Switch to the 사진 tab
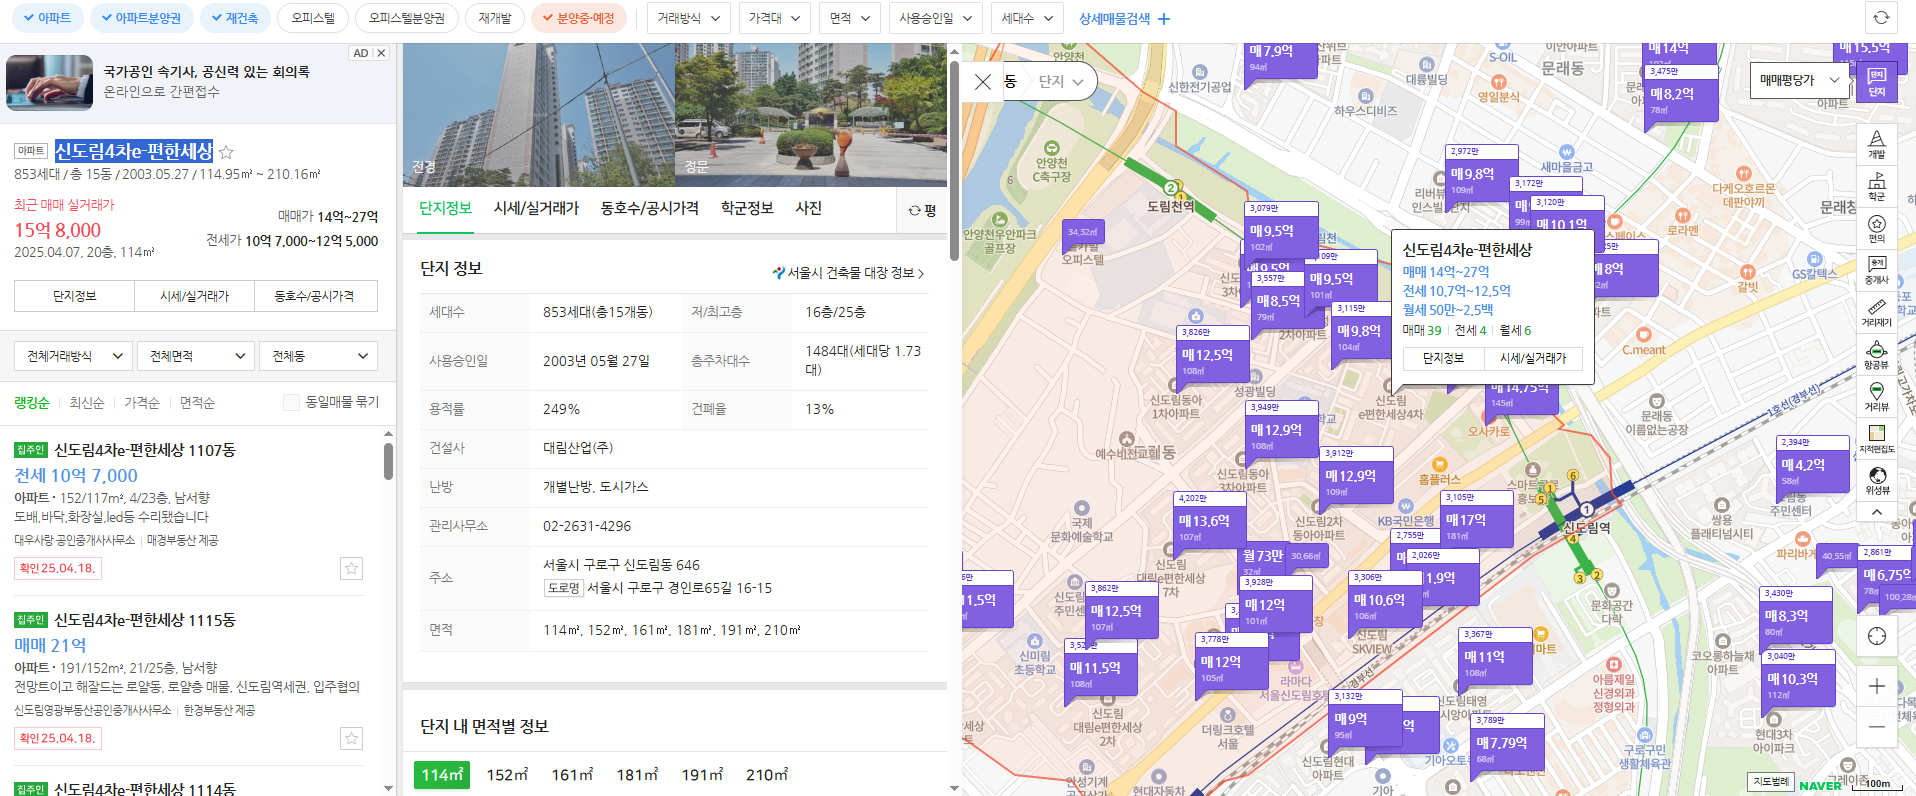This screenshot has height=796, width=1916. coord(808,208)
